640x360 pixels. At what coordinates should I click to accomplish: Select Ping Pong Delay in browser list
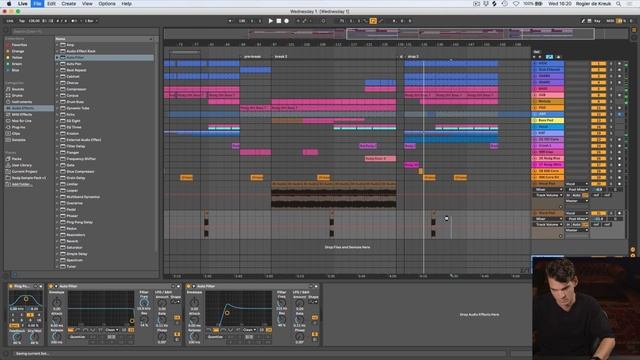coord(79,222)
